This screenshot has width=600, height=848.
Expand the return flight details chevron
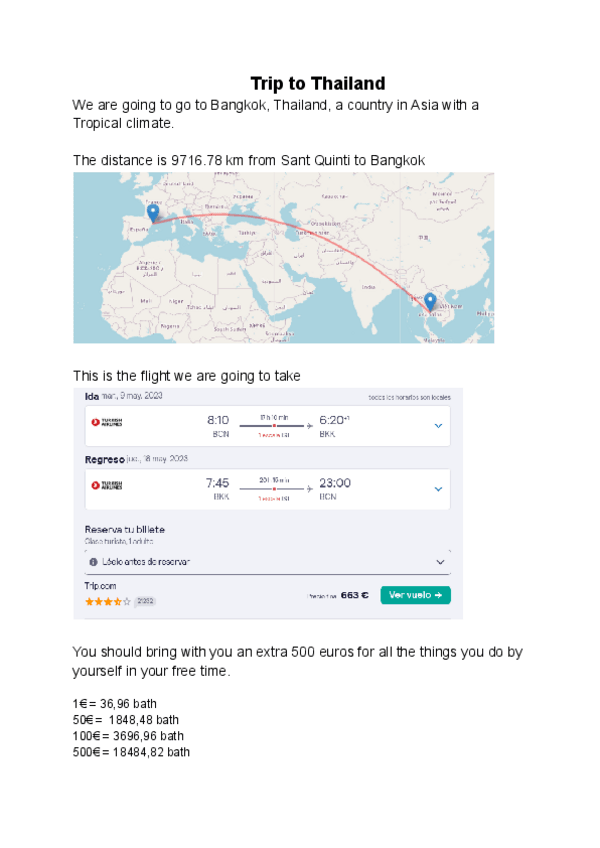438,489
